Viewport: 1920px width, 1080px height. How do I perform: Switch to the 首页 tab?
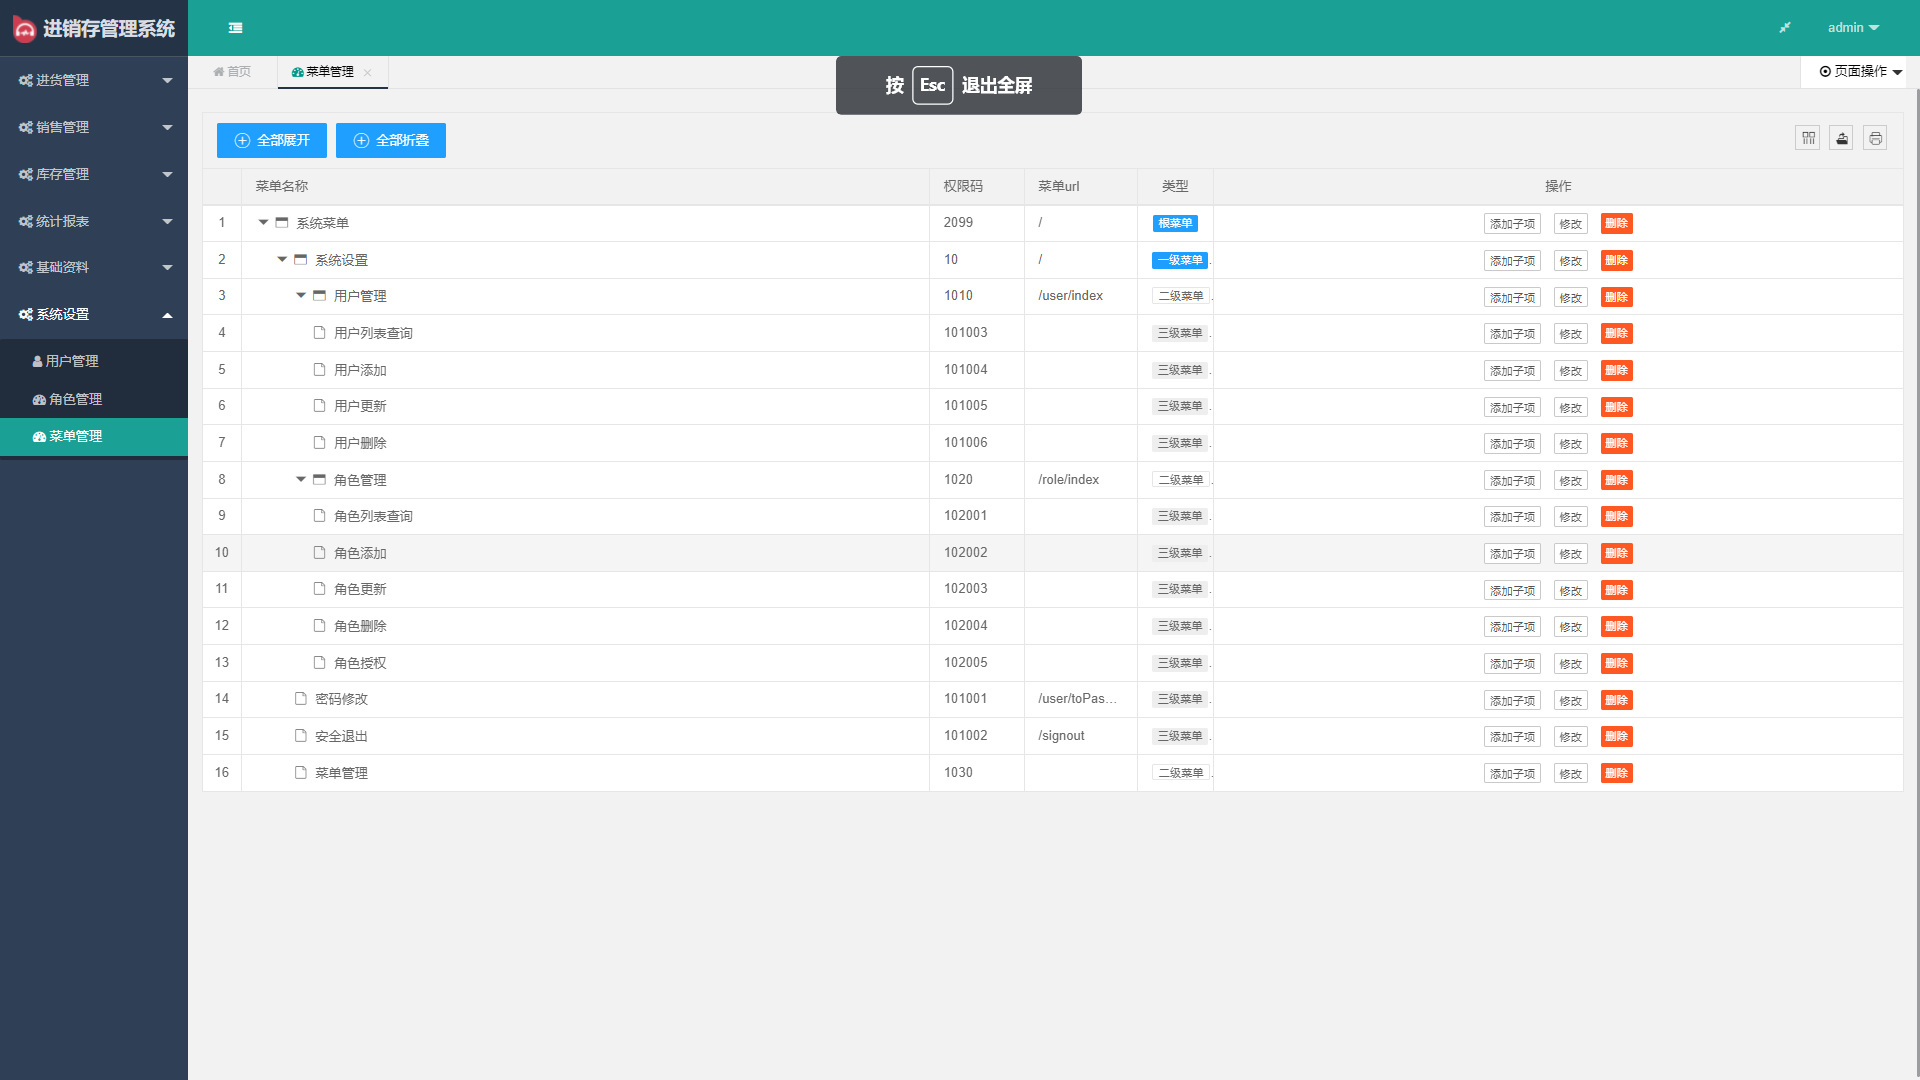(x=232, y=72)
